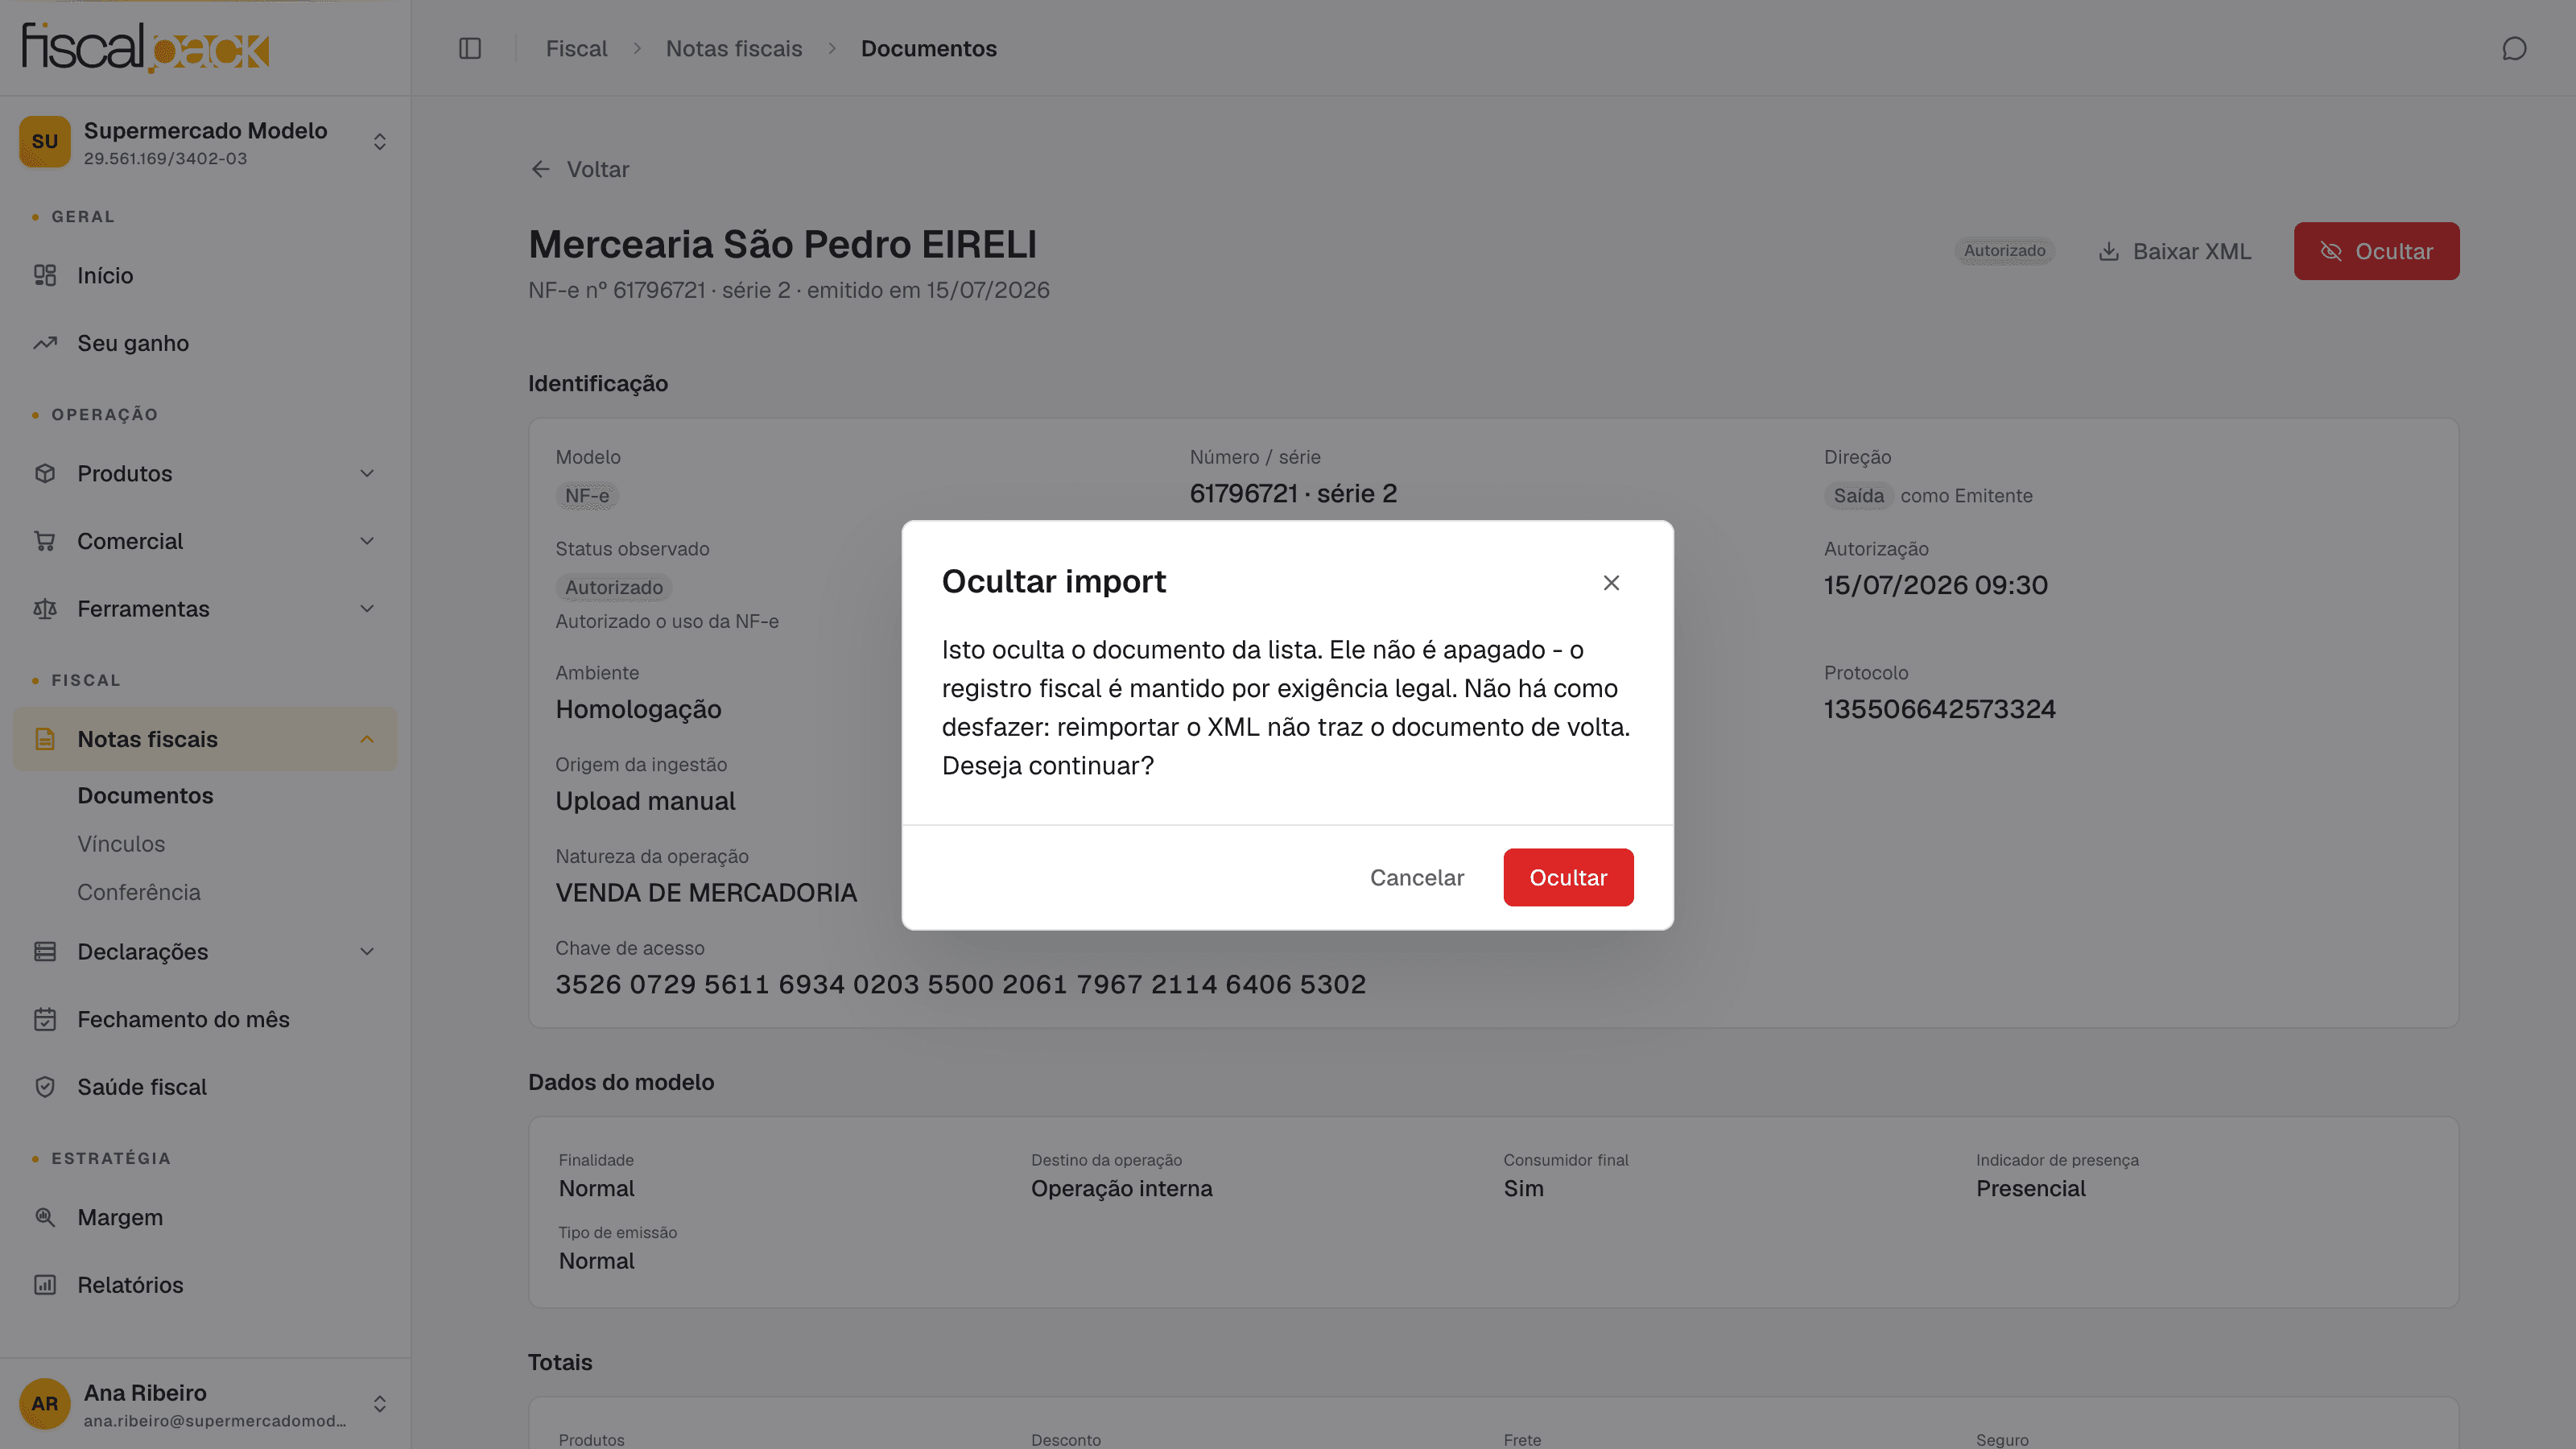The image size is (2576, 1449).
Task: Click the Saída direction badge
Action: pyautogui.click(x=1858, y=495)
